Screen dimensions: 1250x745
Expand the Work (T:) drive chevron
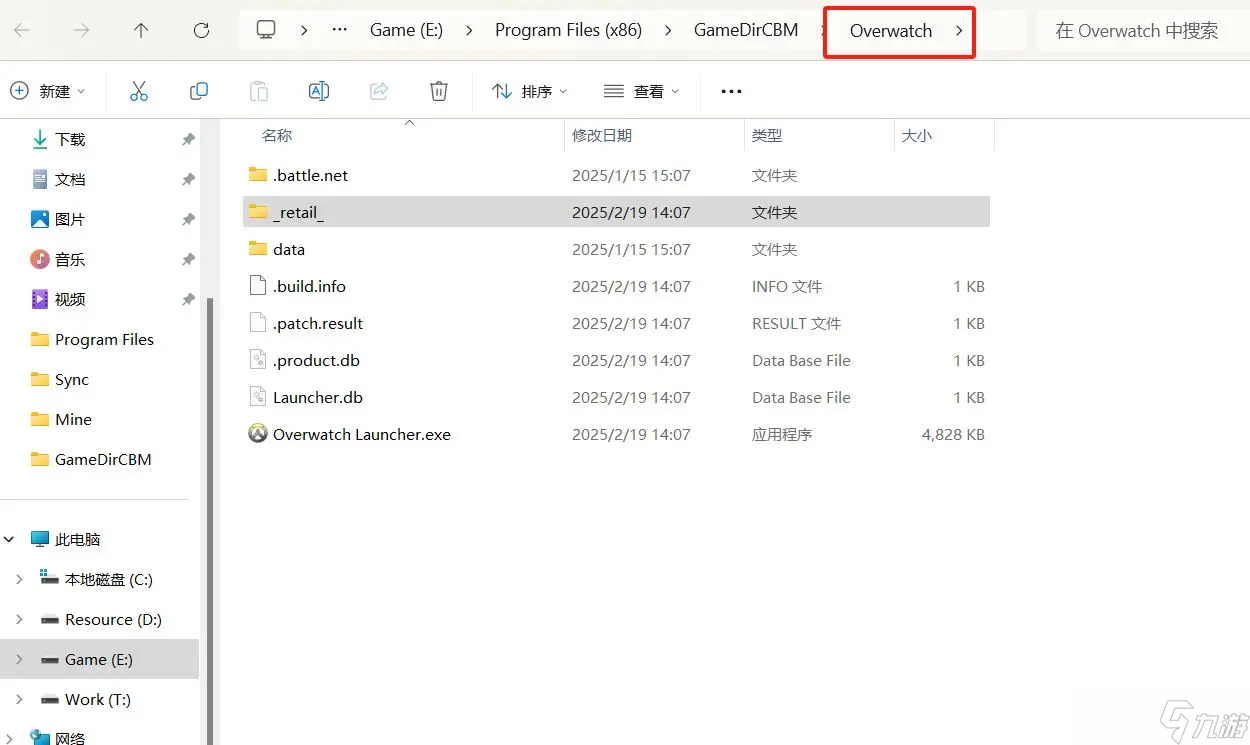[x=19, y=699]
